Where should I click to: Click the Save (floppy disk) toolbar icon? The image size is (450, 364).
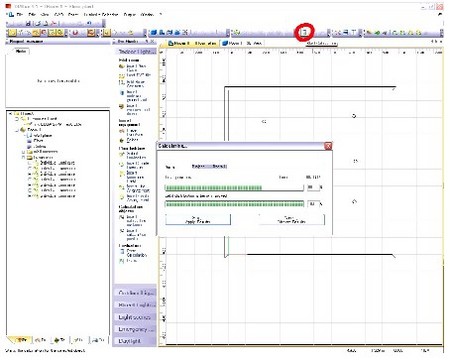28,23
